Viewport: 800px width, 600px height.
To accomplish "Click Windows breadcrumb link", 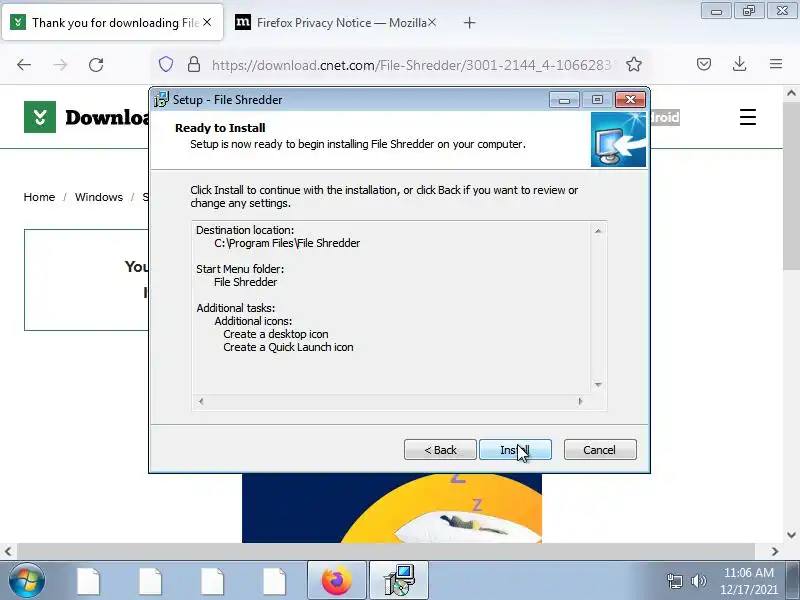I will pyautogui.click(x=99, y=197).
